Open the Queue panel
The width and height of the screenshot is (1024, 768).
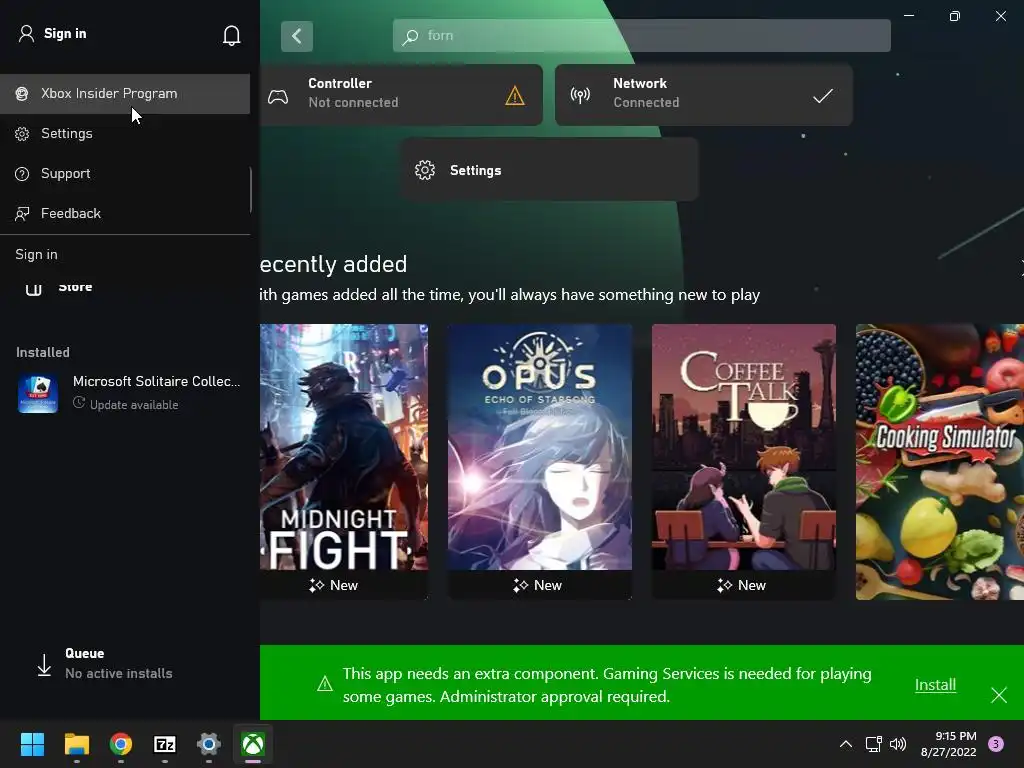click(x=104, y=664)
